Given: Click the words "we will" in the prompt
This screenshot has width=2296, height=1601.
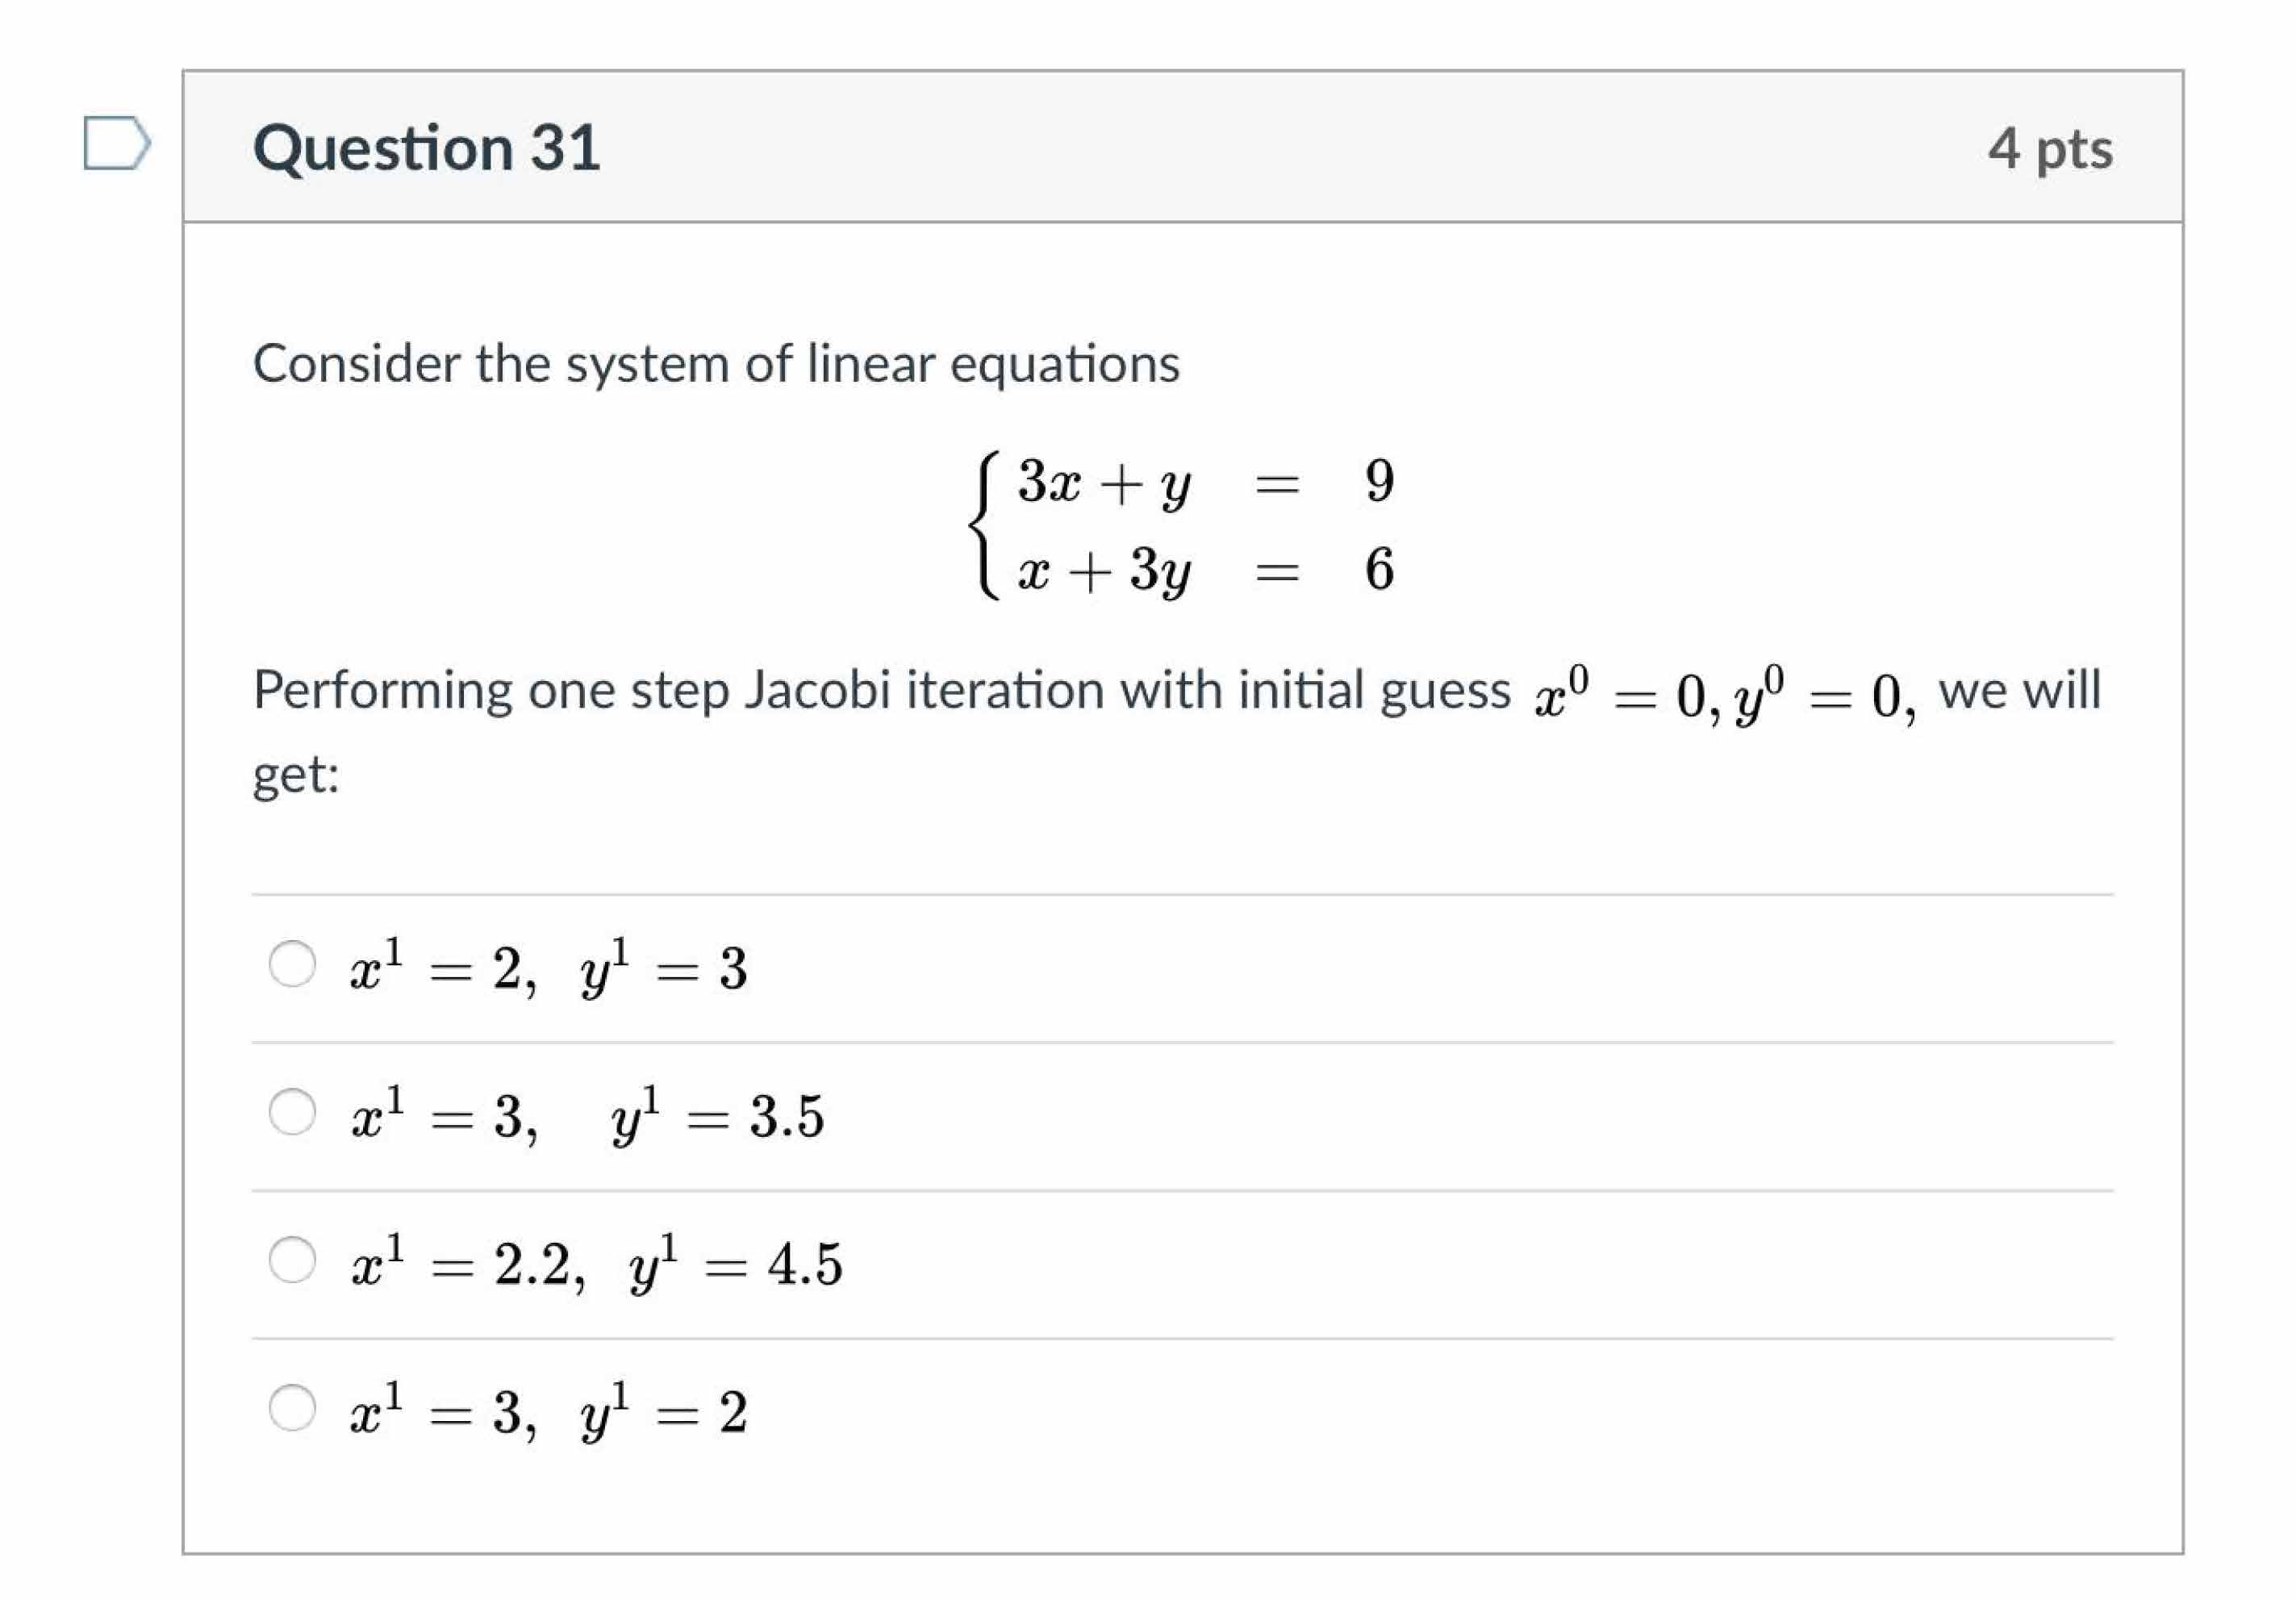Looking at the screenshot, I should [x=2019, y=690].
